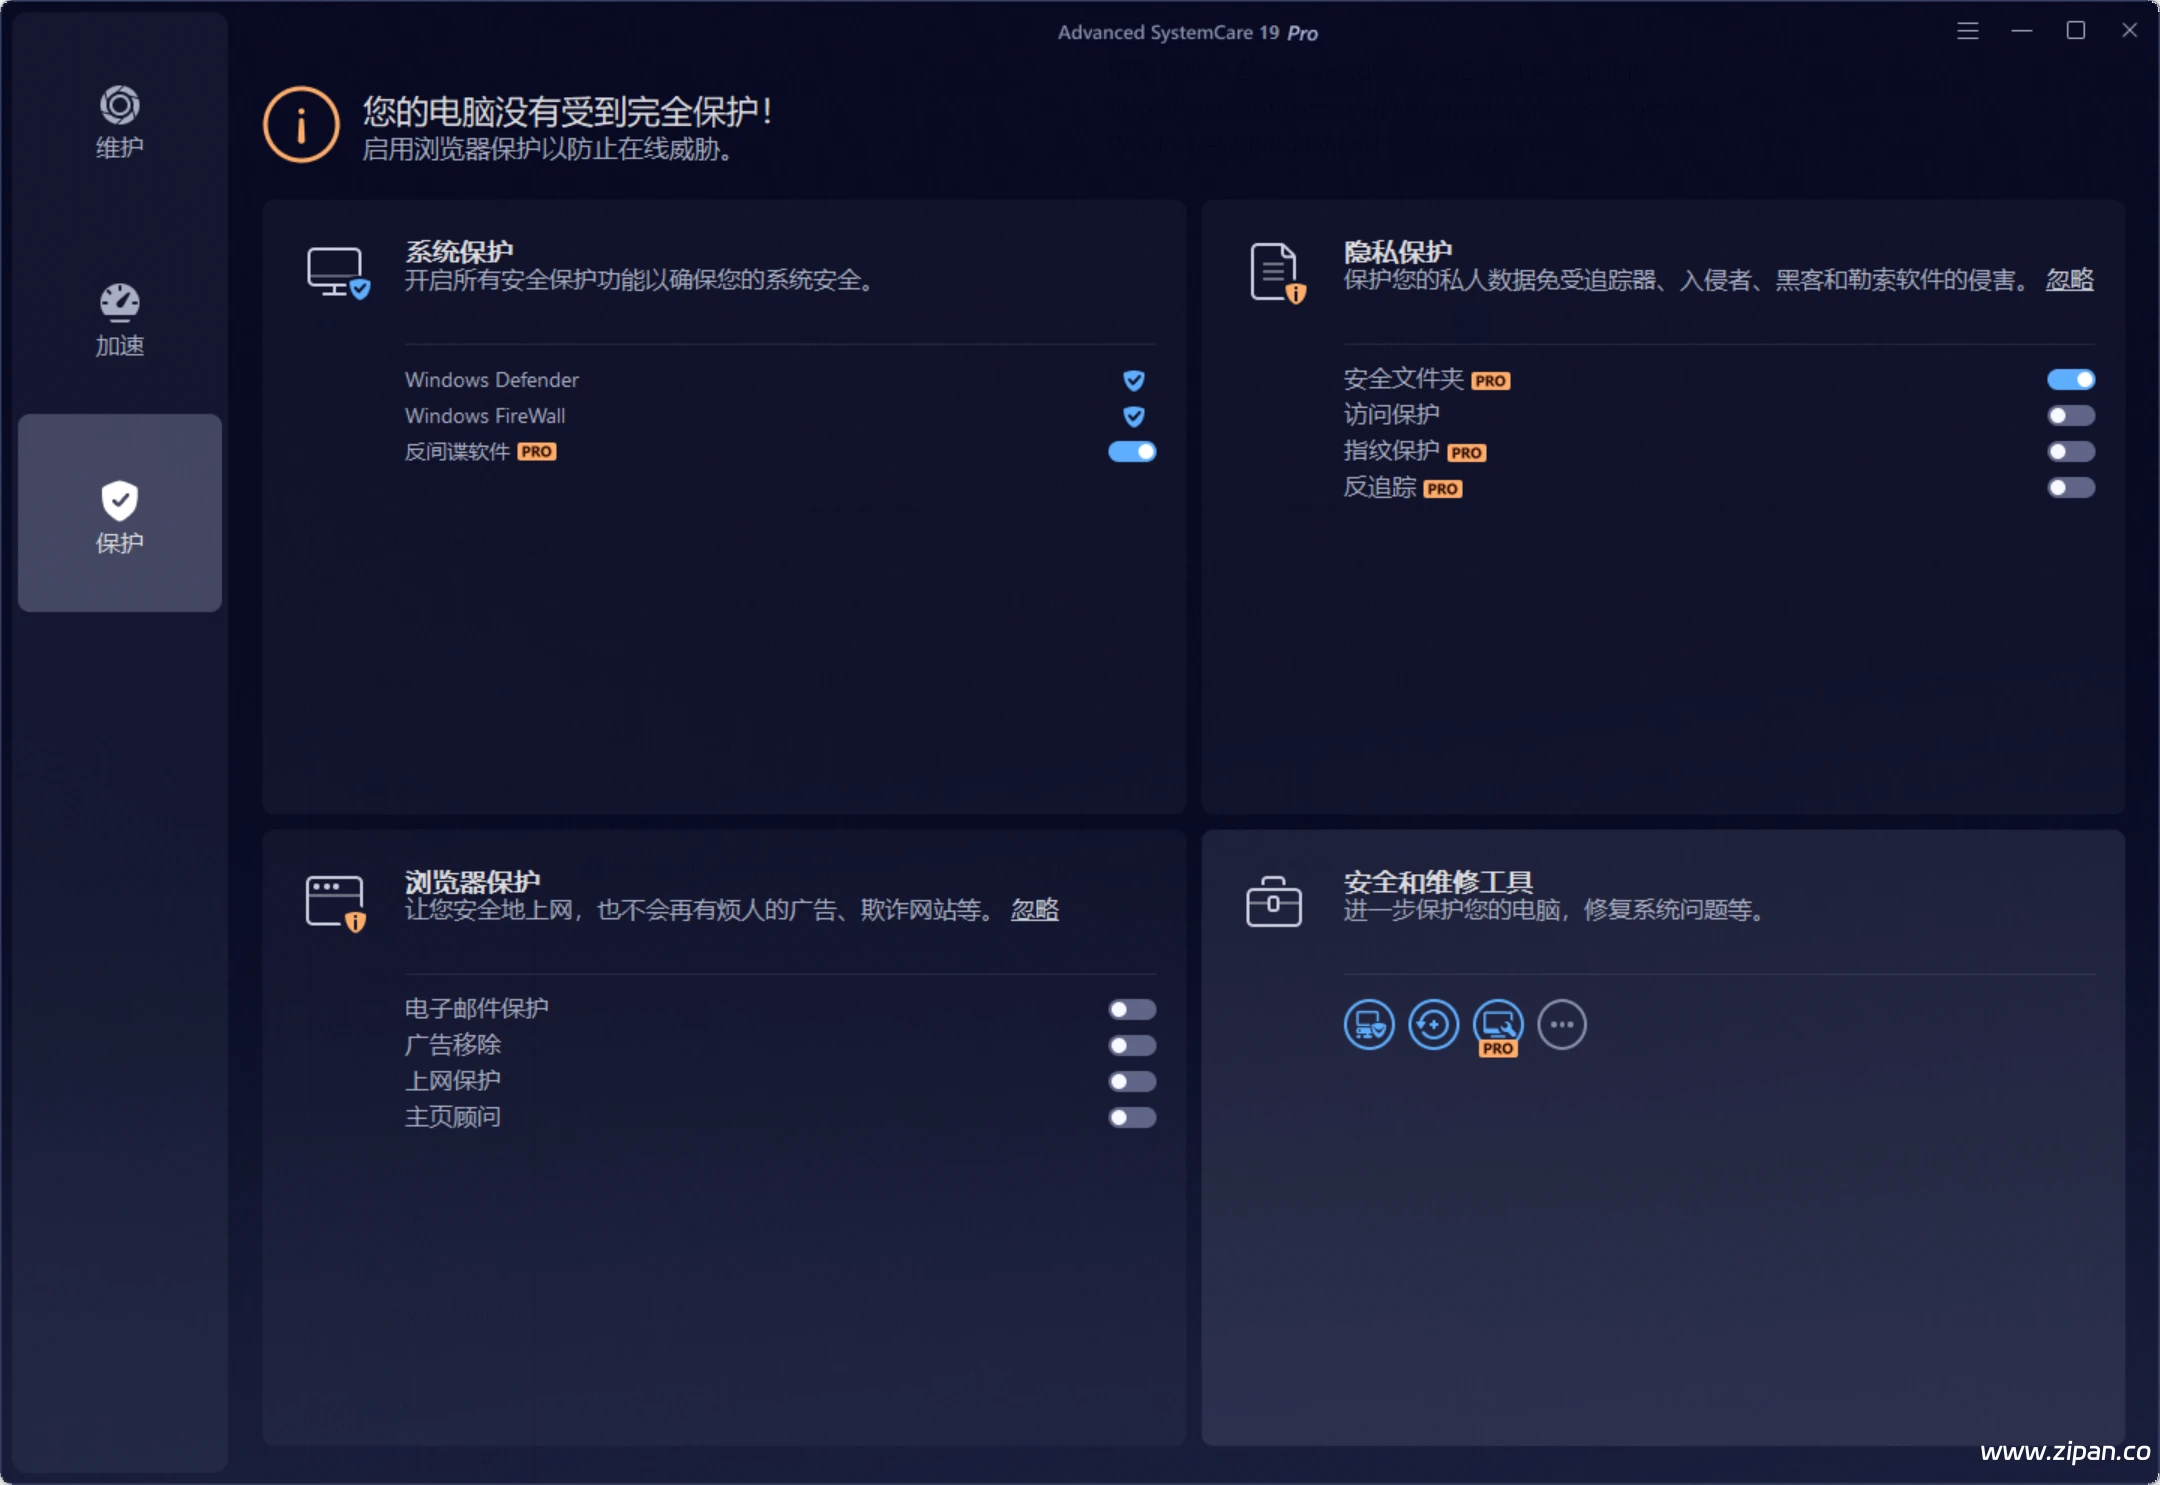This screenshot has width=2160, height=1485.
Task: Click the 系统保护 monitor shield icon
Action: pyautogui.click(x=338, y=272)
